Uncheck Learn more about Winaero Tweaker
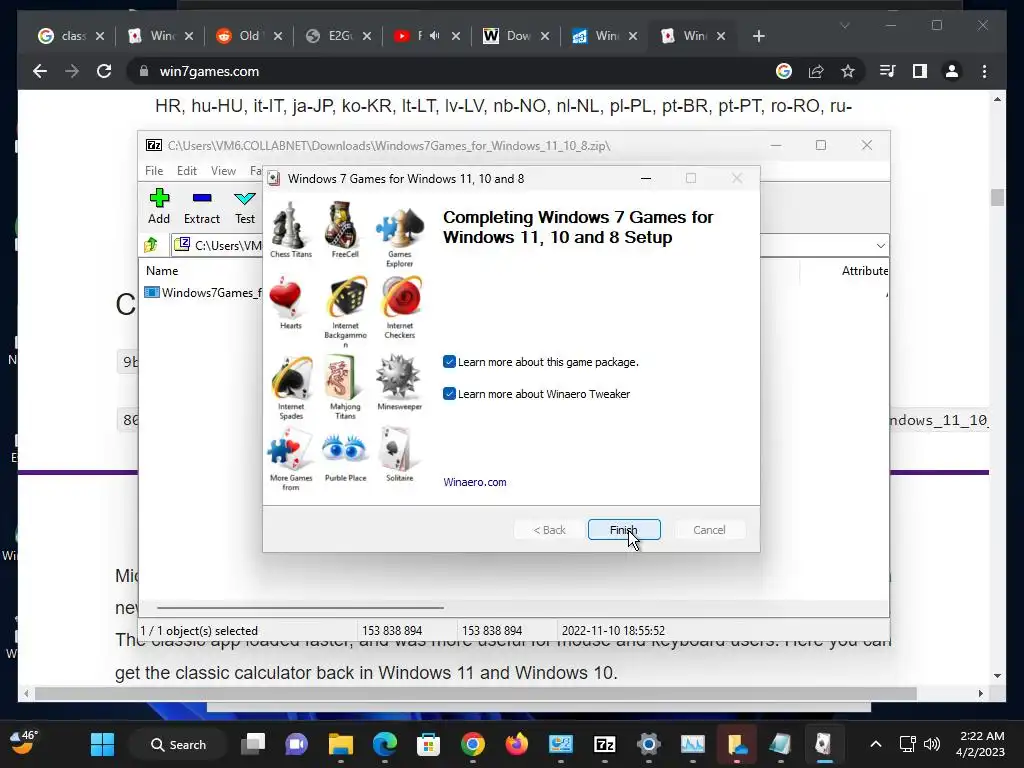Image resolution: width=1024 pixels, height=768 pixels. coord(449,394)
